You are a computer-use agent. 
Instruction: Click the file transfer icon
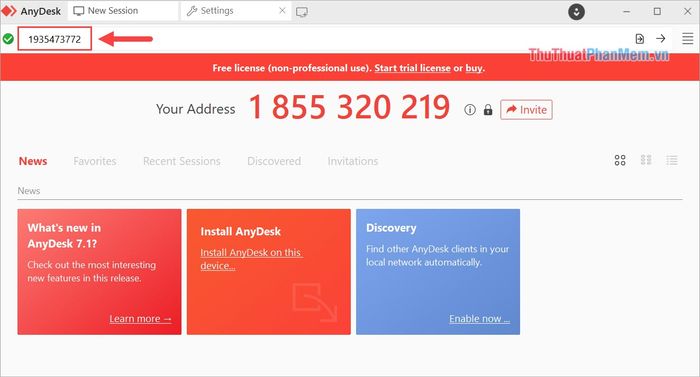click(x=640, y=39)
